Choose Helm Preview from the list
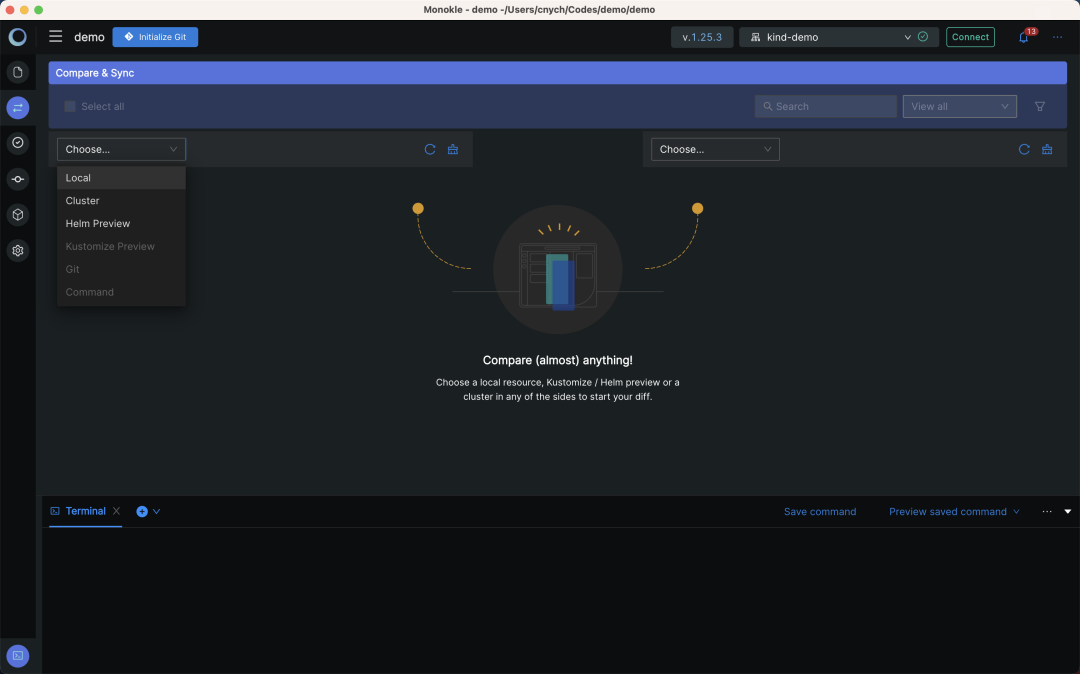 click(121, 223)
